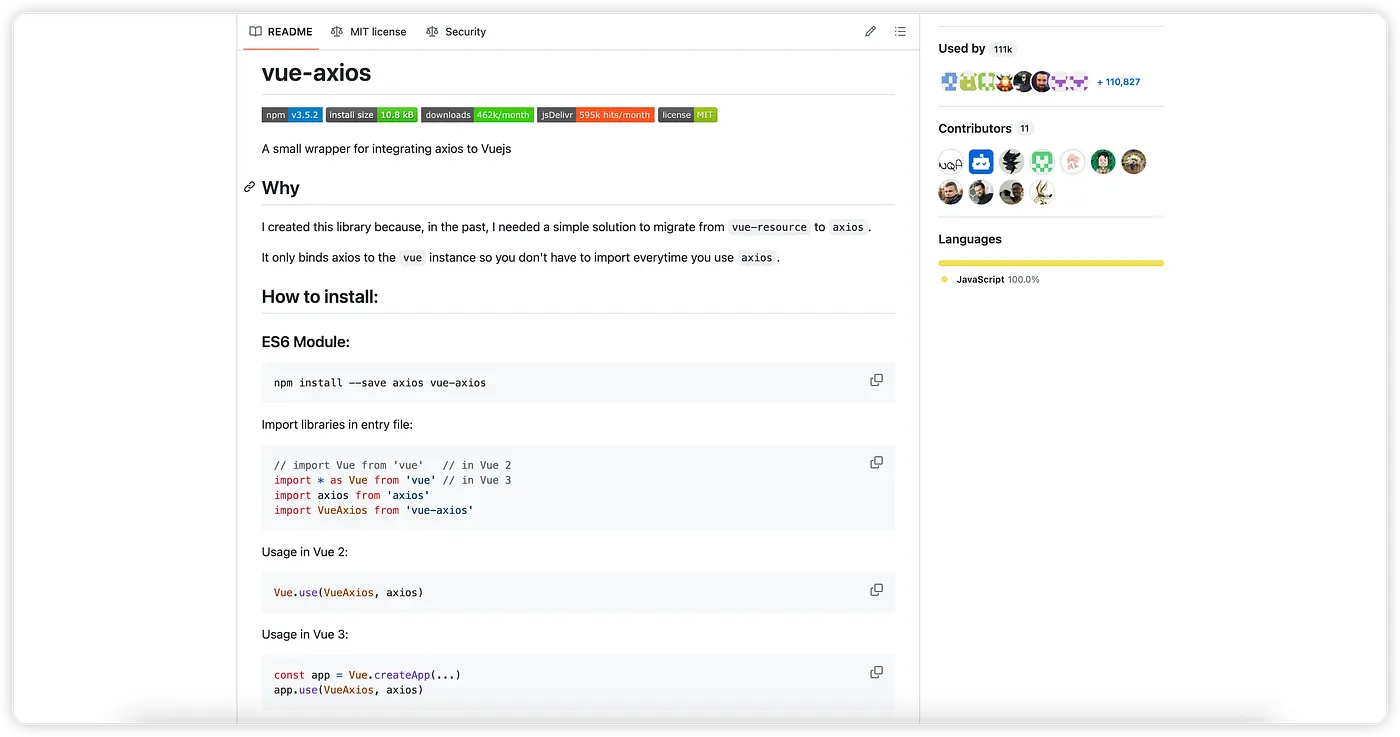1400x737 pixels.
Task: Click the Why section heading
Action: pyautogui.click(x=281, y=188)
